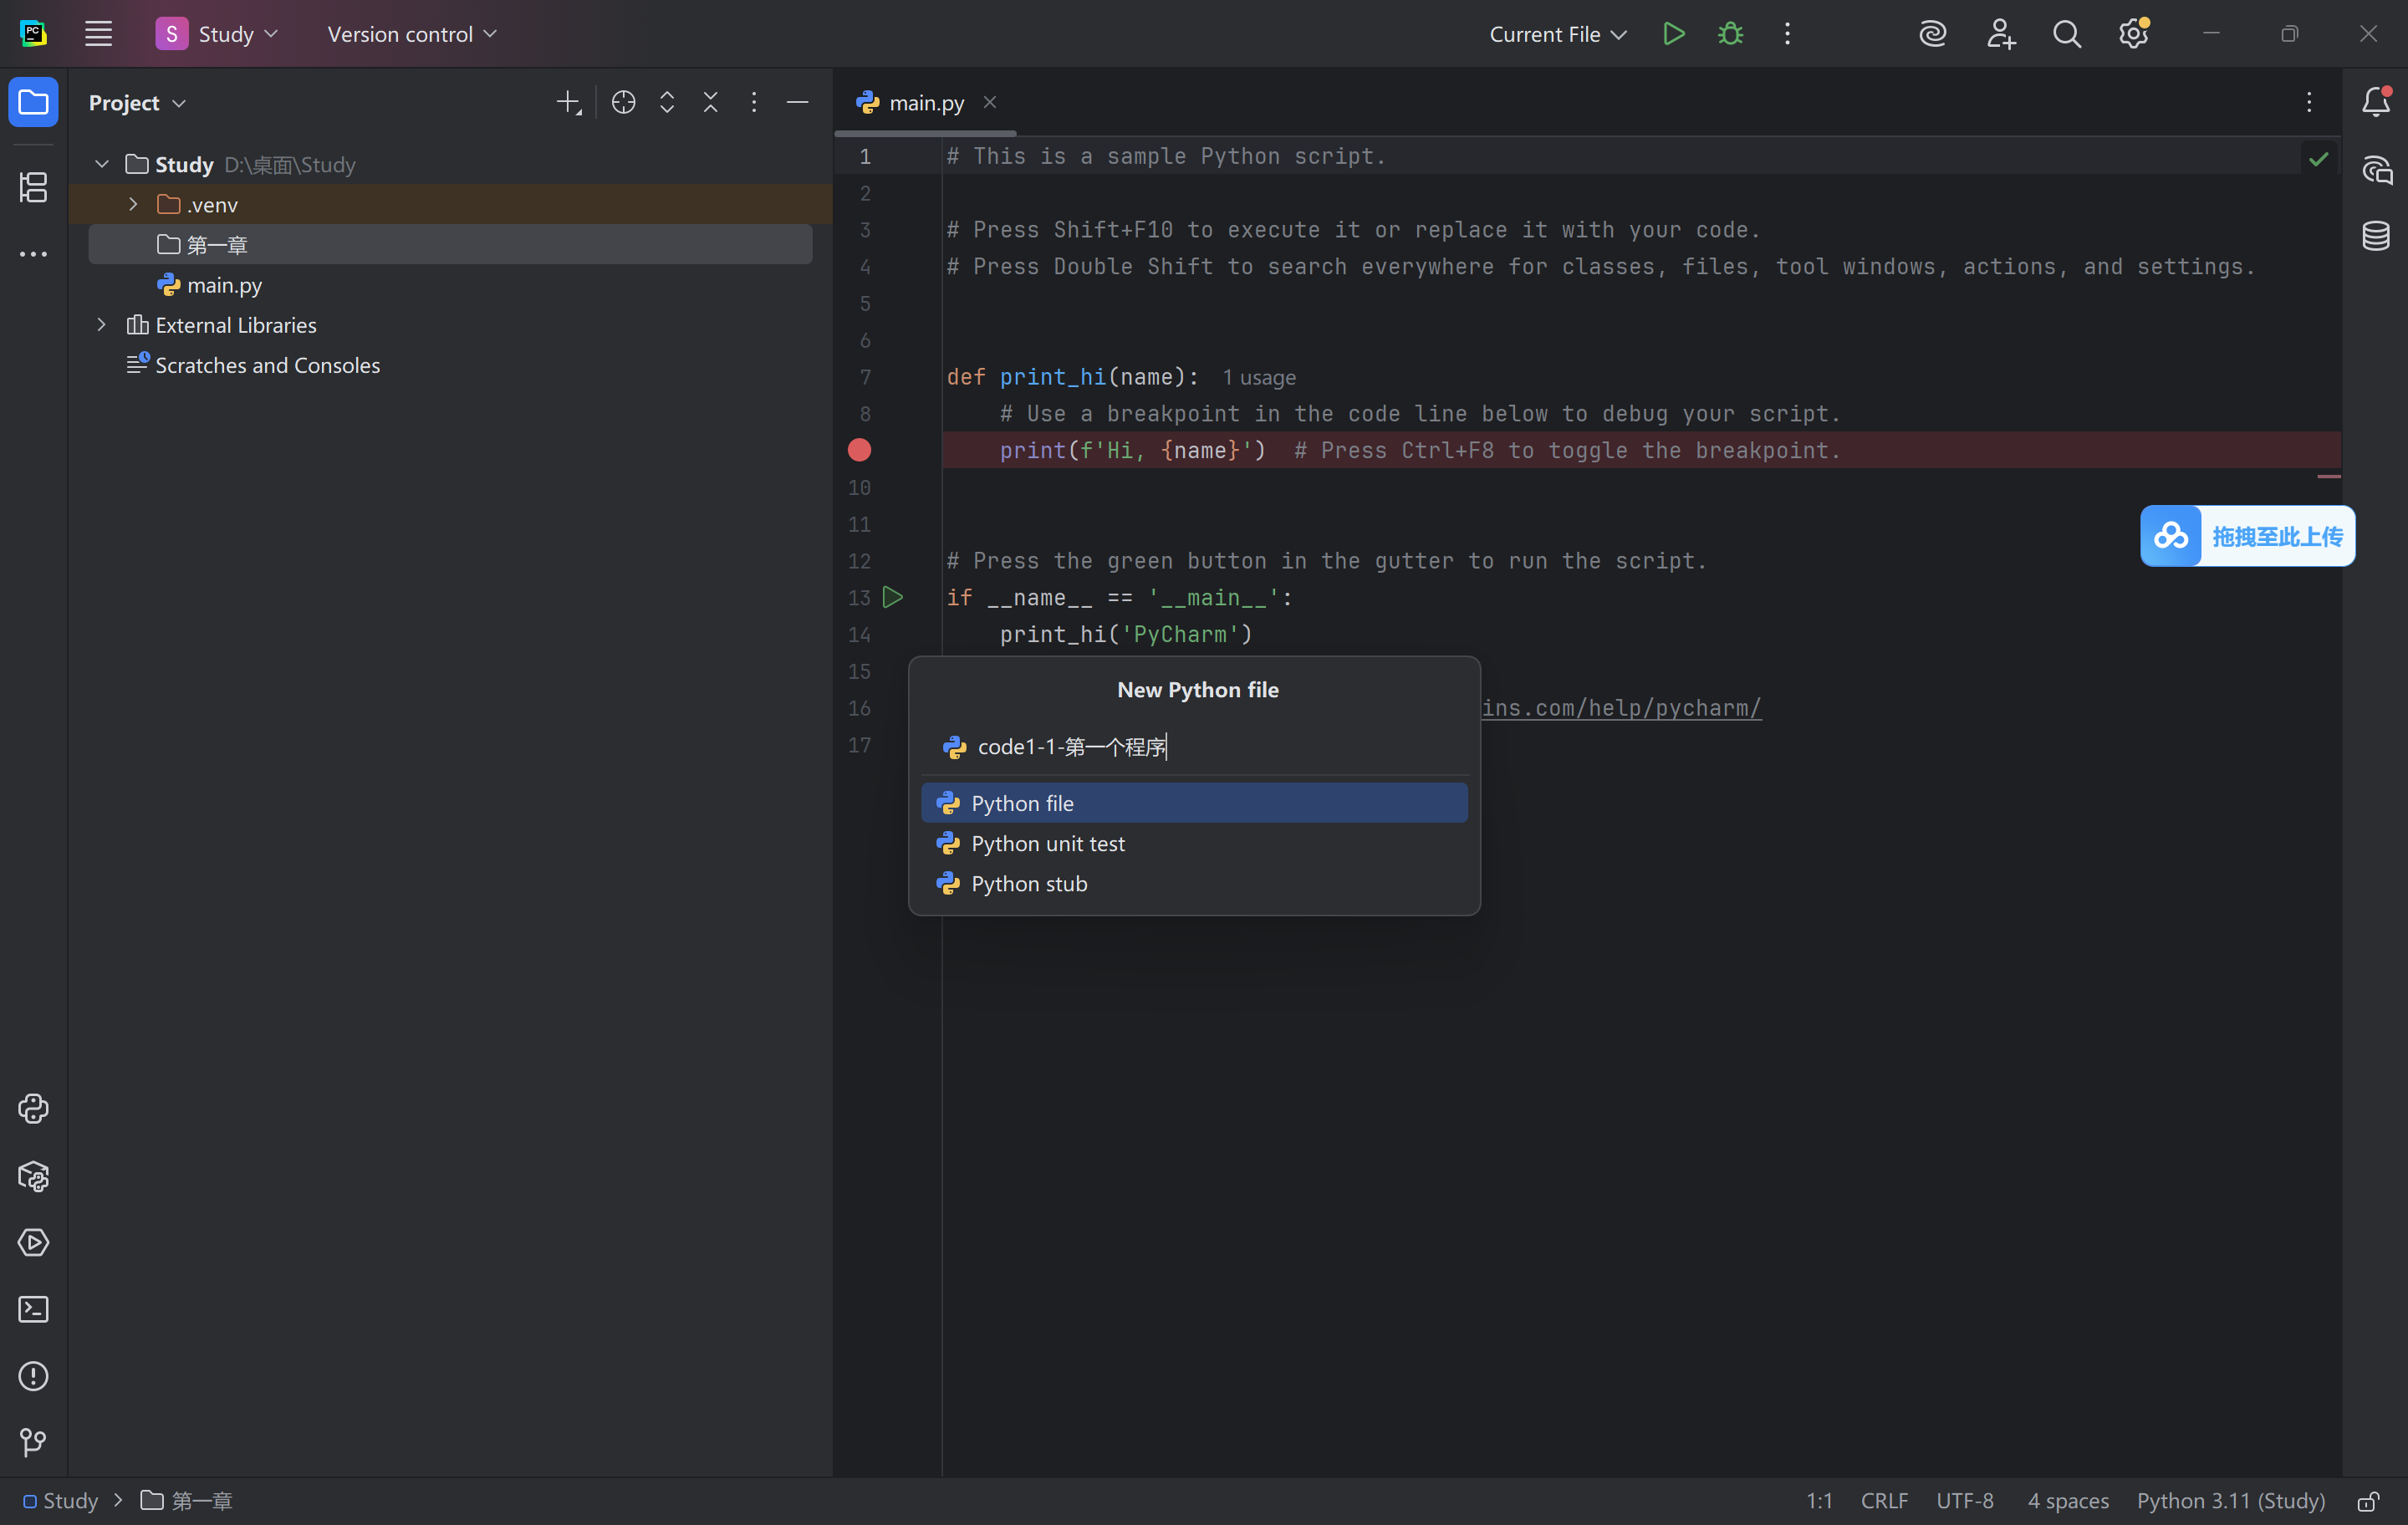Viewport: 2408px width, 1525px height.
Task: Open the Git version control tool window
Action: pos(33,1442)
